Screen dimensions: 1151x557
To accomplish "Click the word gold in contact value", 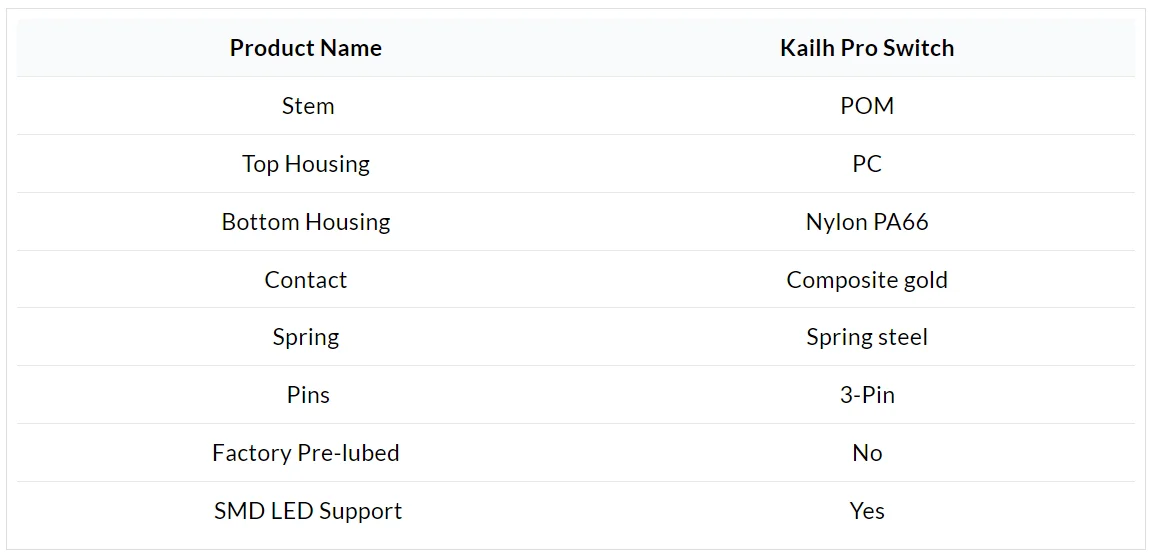I will point(924,280).
